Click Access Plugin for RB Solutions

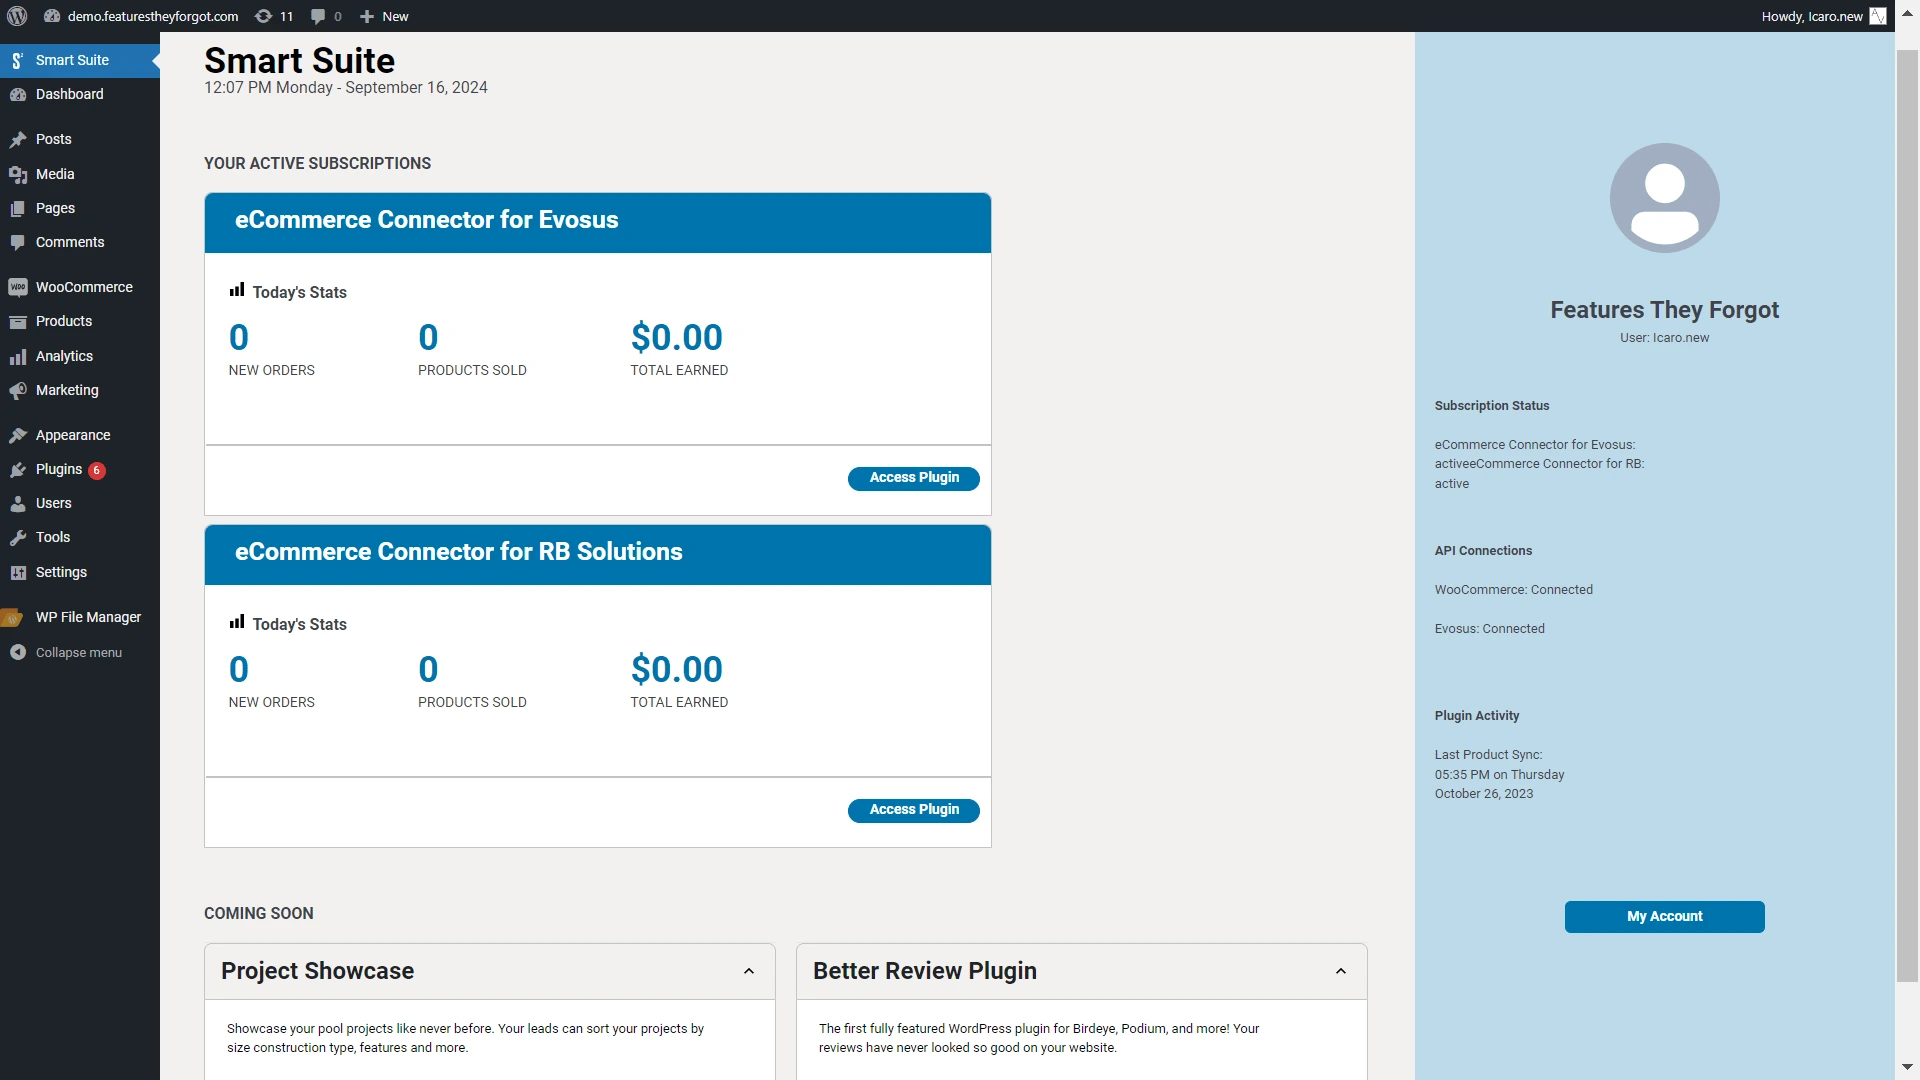(x=913, y=810)
